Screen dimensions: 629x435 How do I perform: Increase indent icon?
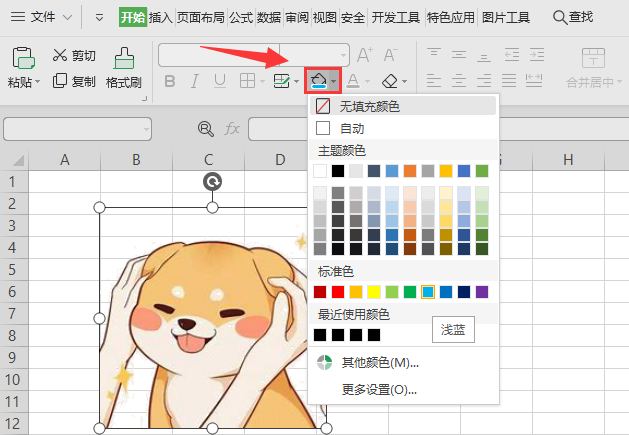pyautogui.click(x=537, y=55)
